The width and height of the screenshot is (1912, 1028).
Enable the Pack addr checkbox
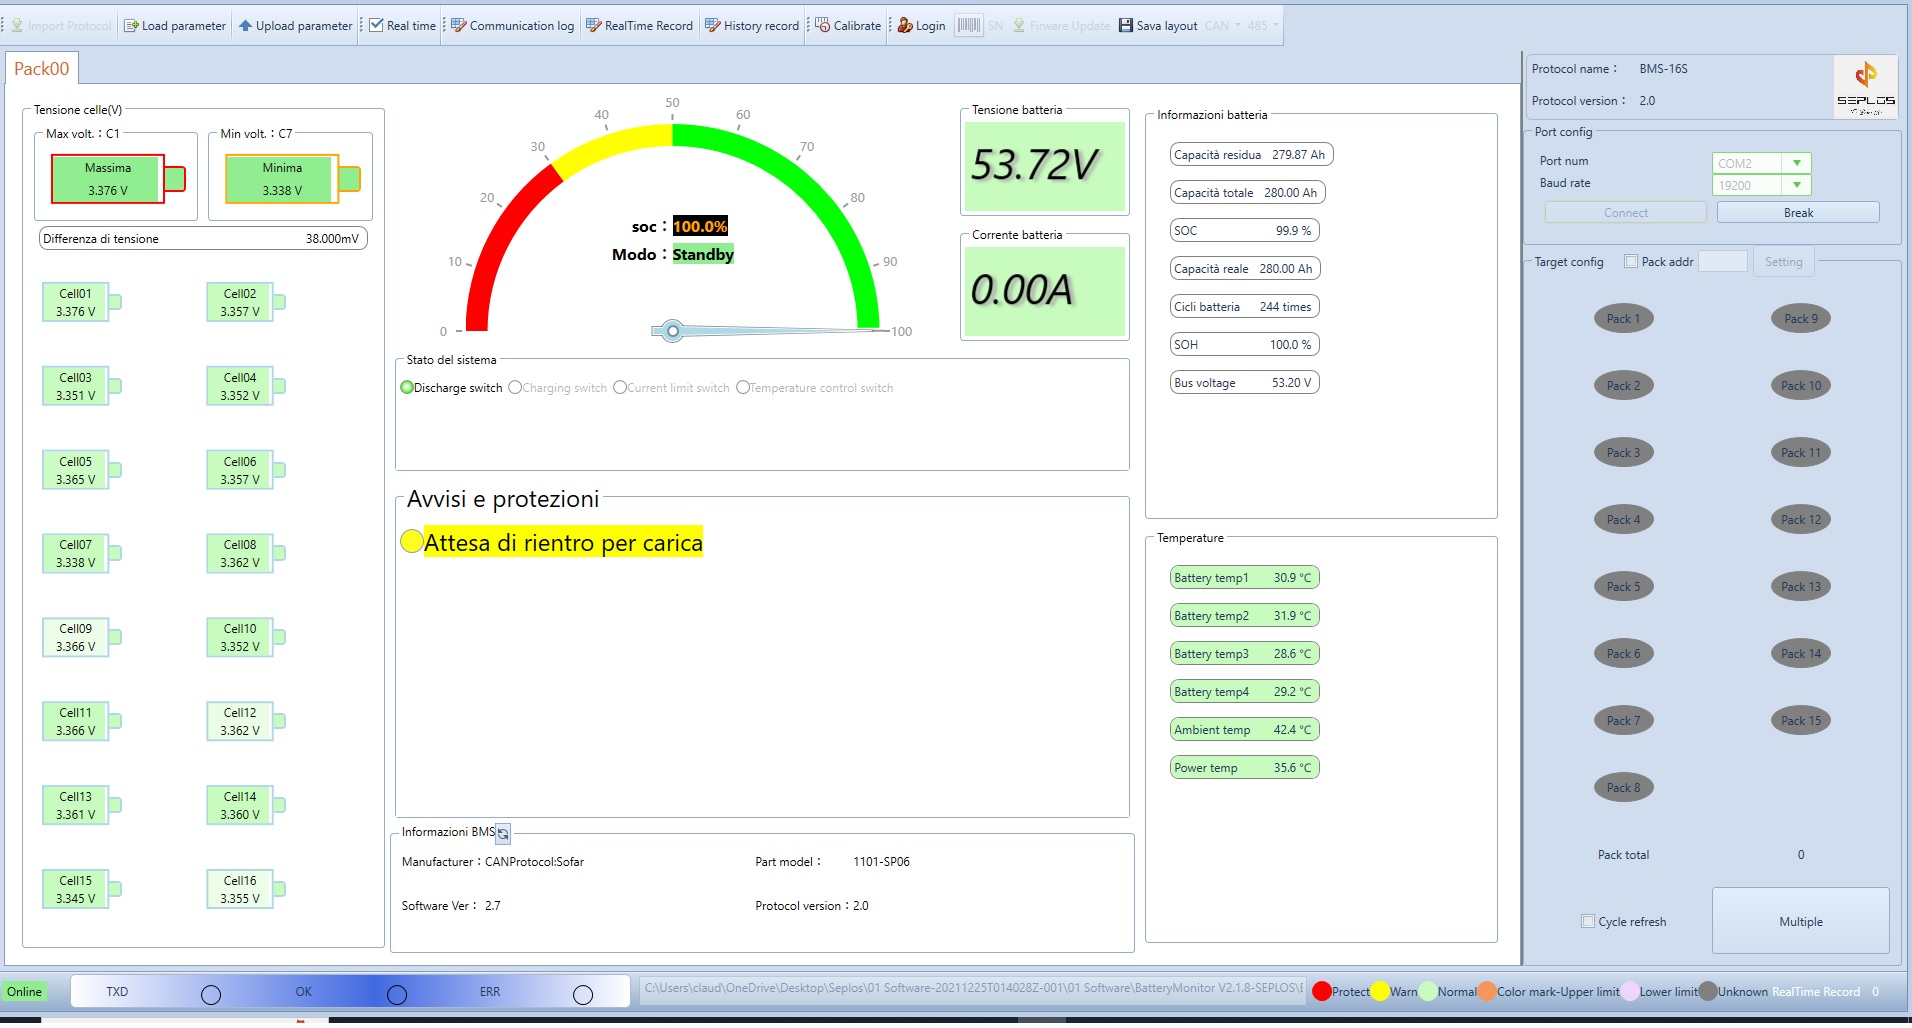(1631, 262)
